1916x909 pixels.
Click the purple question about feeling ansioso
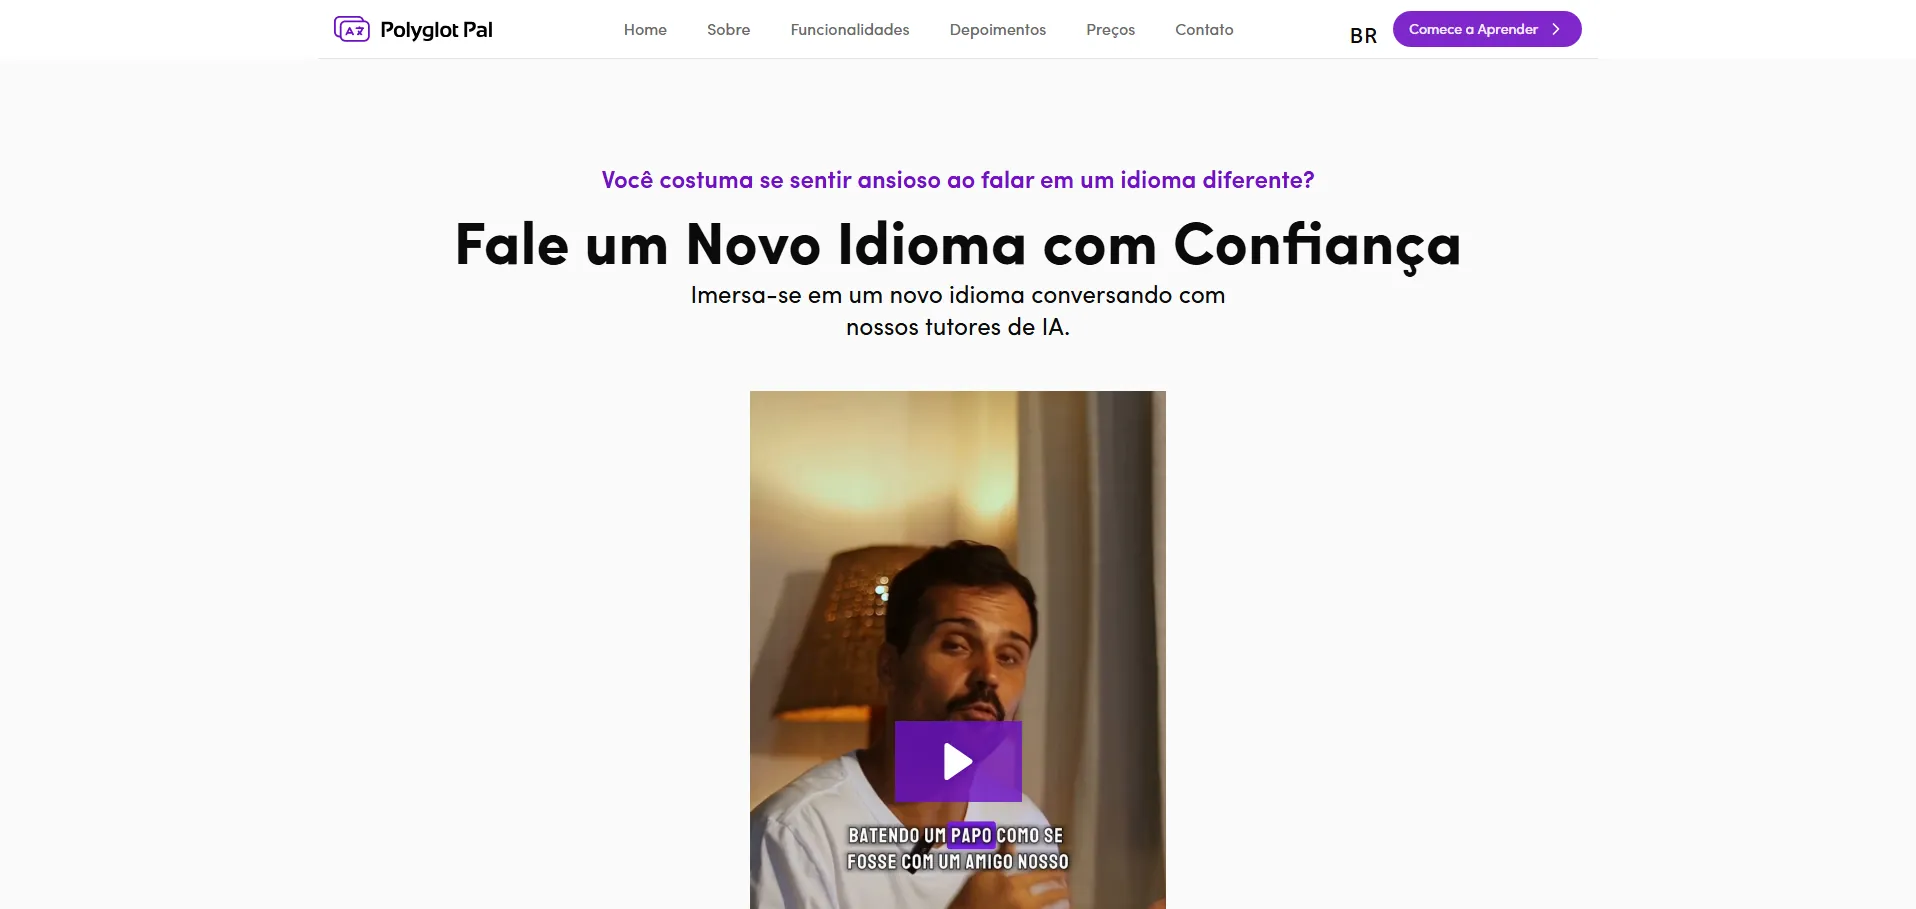click(958, 180)
